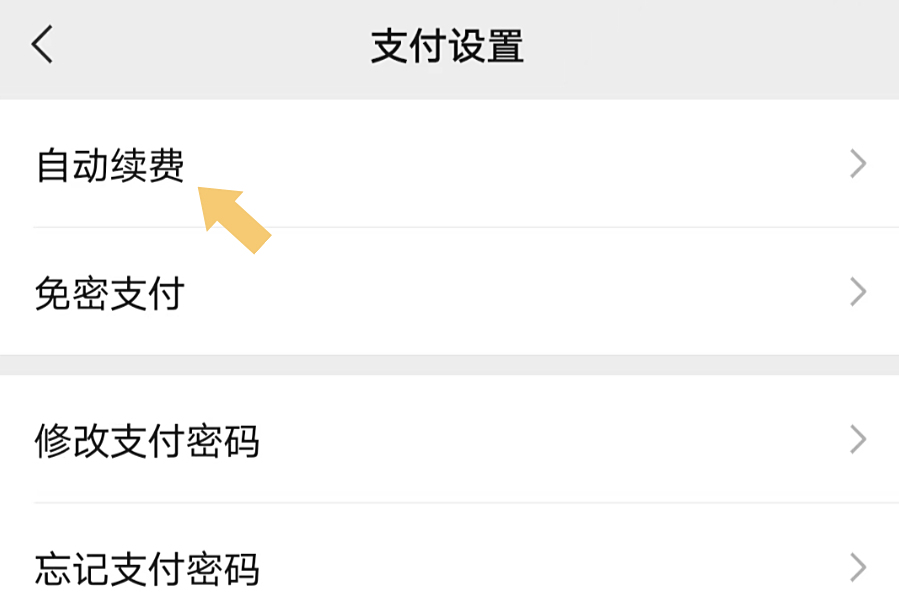Expand the 免密支付 chevron arrow
Viewport: 899px width, 599px height.
click(858, 292)
